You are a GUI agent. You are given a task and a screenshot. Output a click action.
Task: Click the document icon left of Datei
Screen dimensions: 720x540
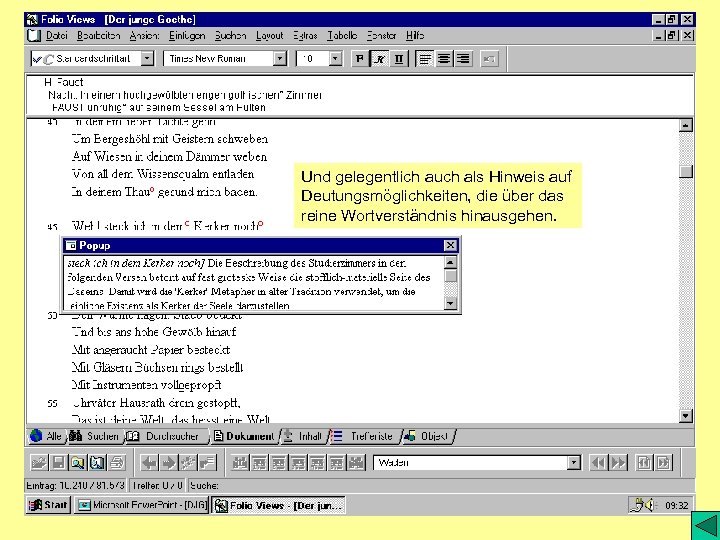pos(34,35)
